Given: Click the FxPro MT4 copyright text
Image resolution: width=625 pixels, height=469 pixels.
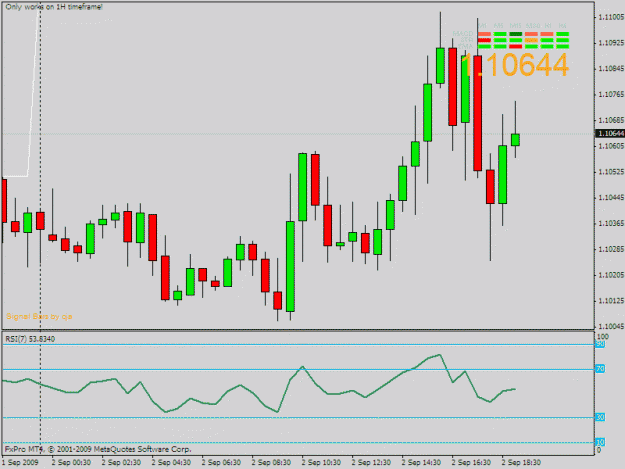Looking at the screenshot, I should pos(98,449).
